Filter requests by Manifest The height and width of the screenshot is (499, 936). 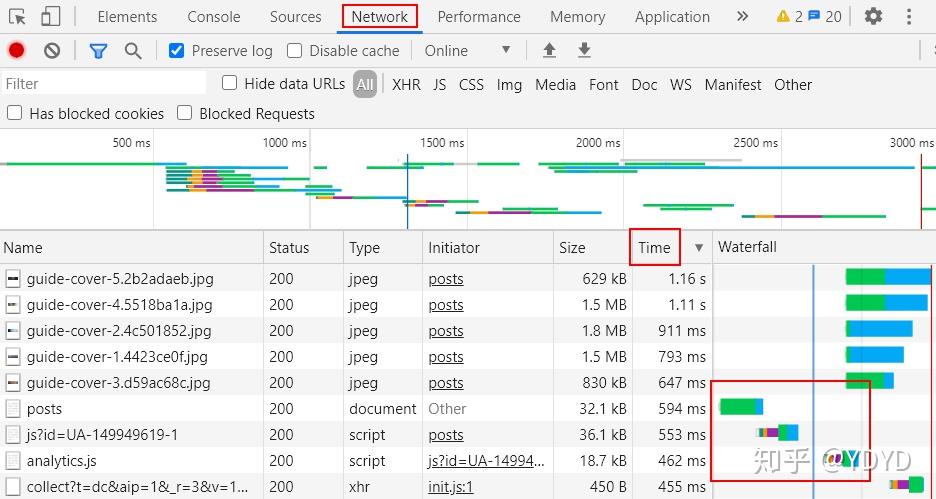point(733,85)
